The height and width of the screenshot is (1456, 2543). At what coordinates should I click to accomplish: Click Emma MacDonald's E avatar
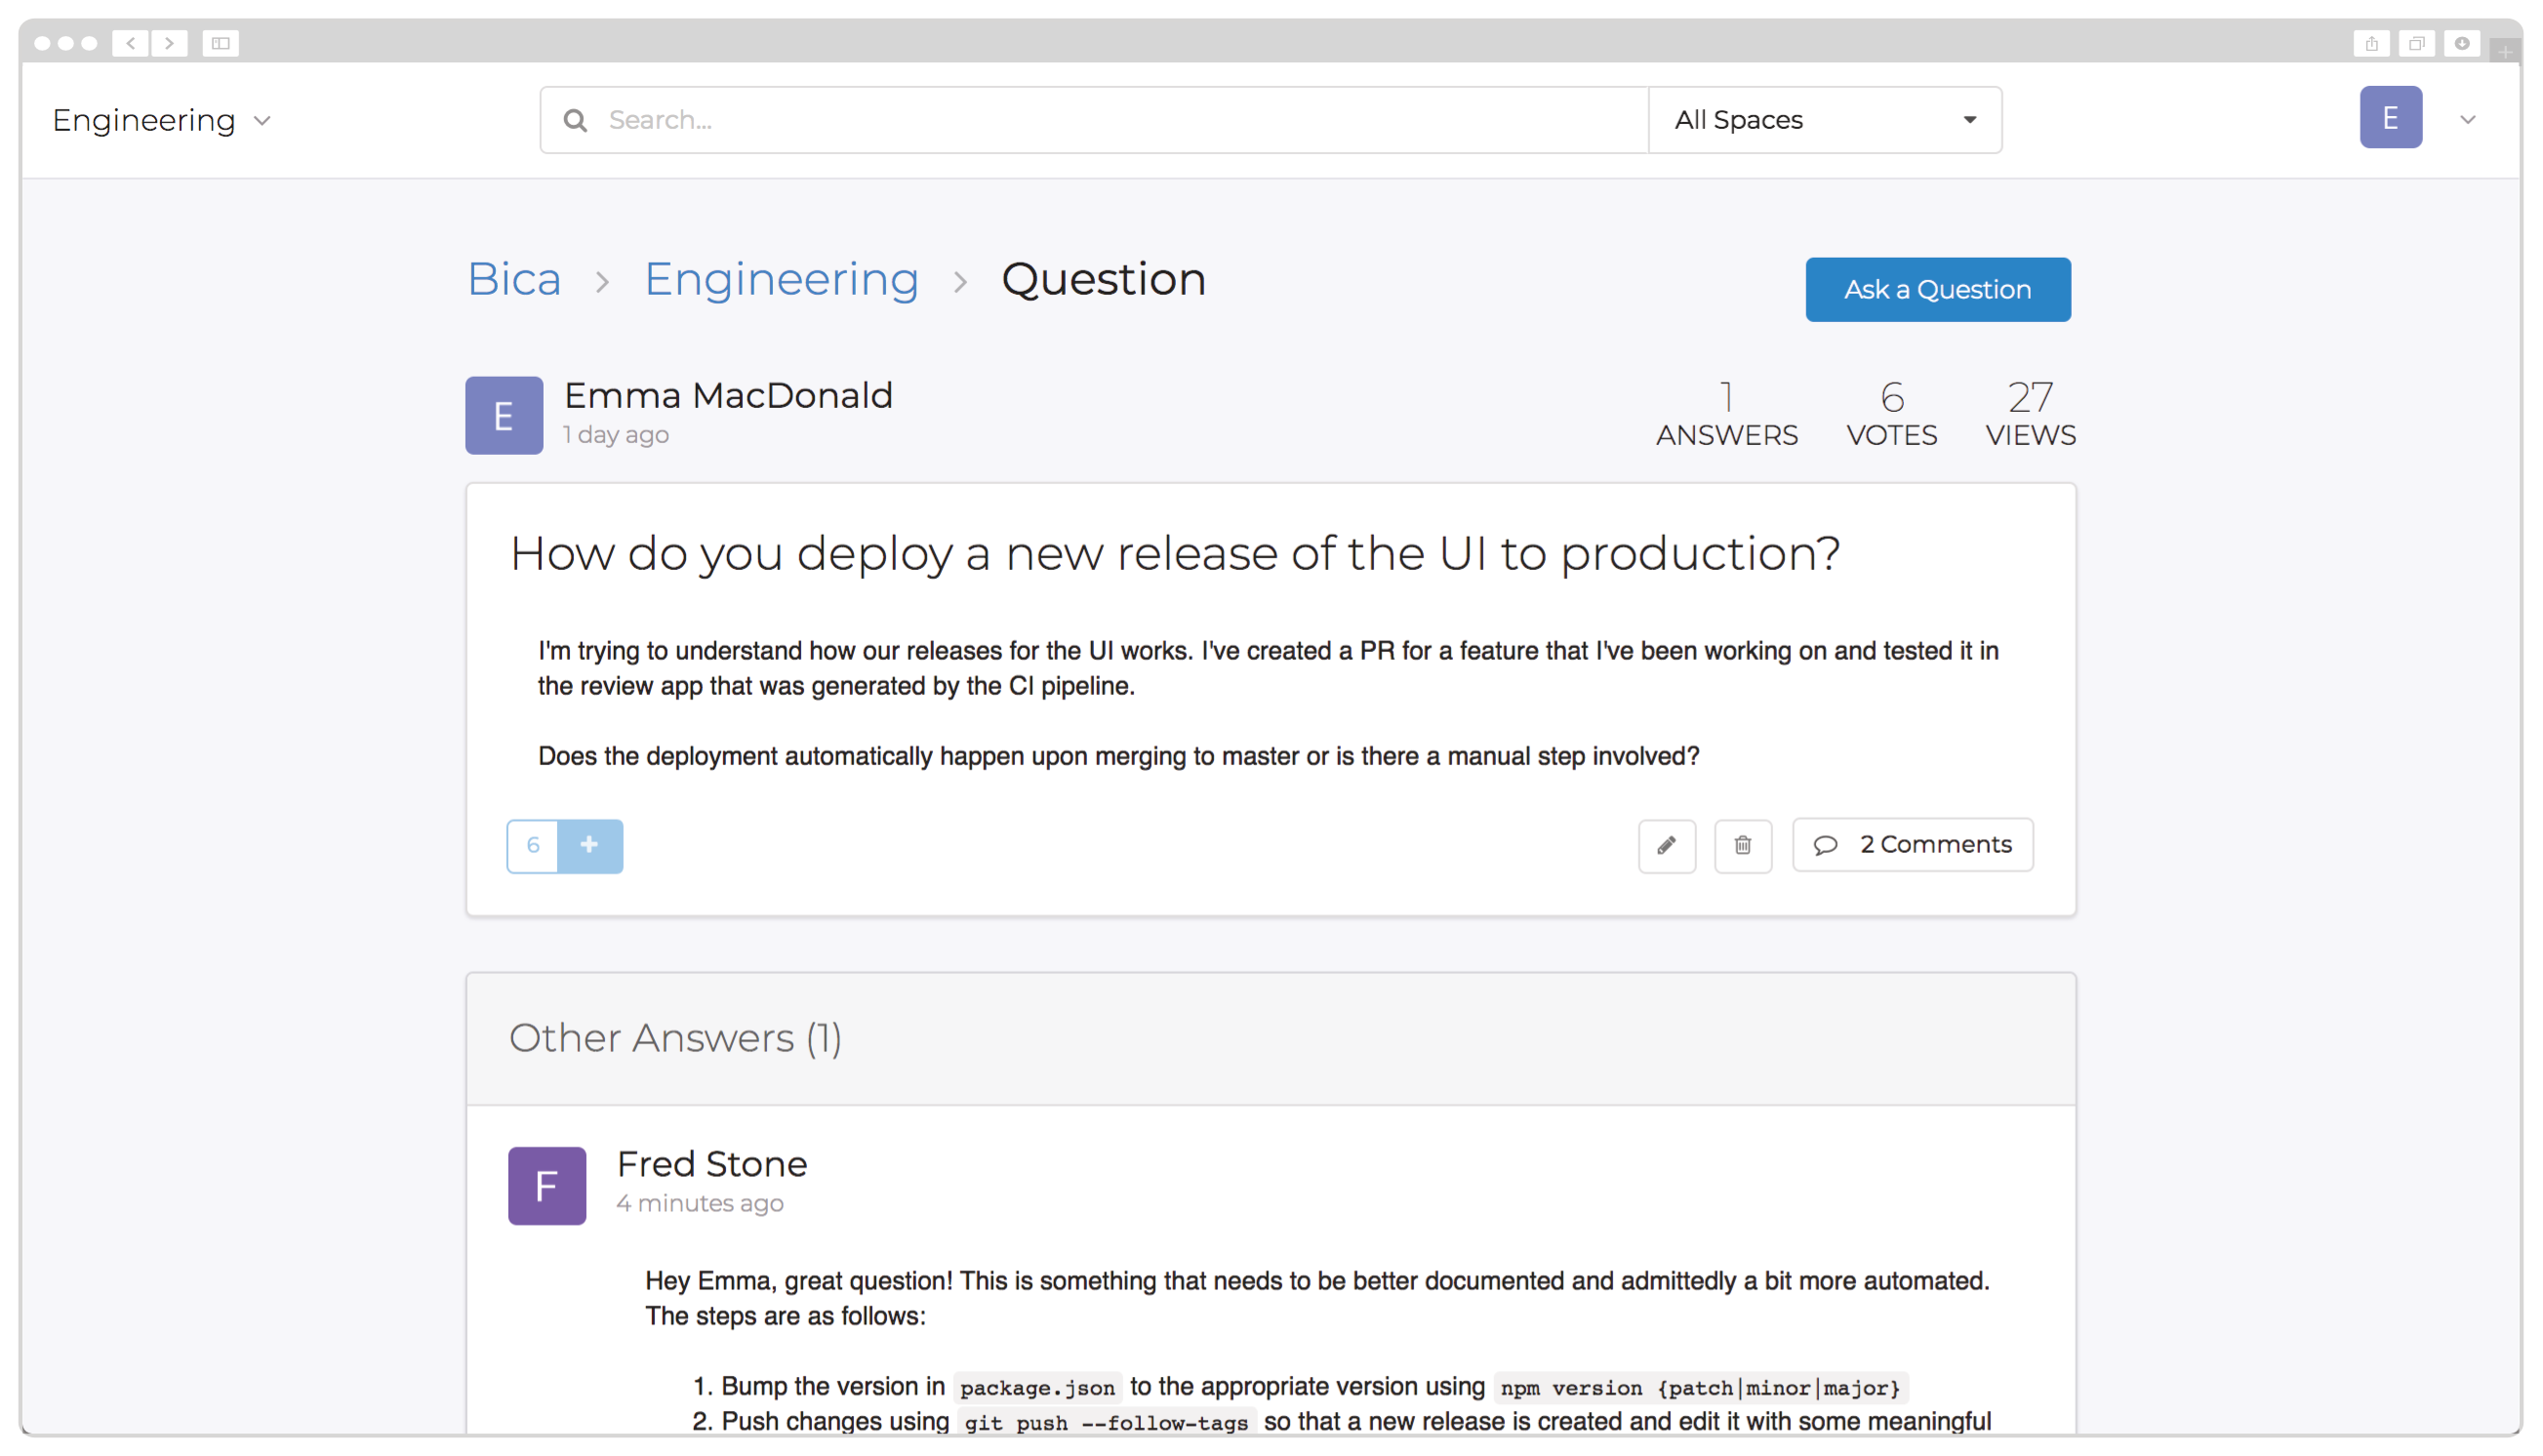[x=504, y=415]
